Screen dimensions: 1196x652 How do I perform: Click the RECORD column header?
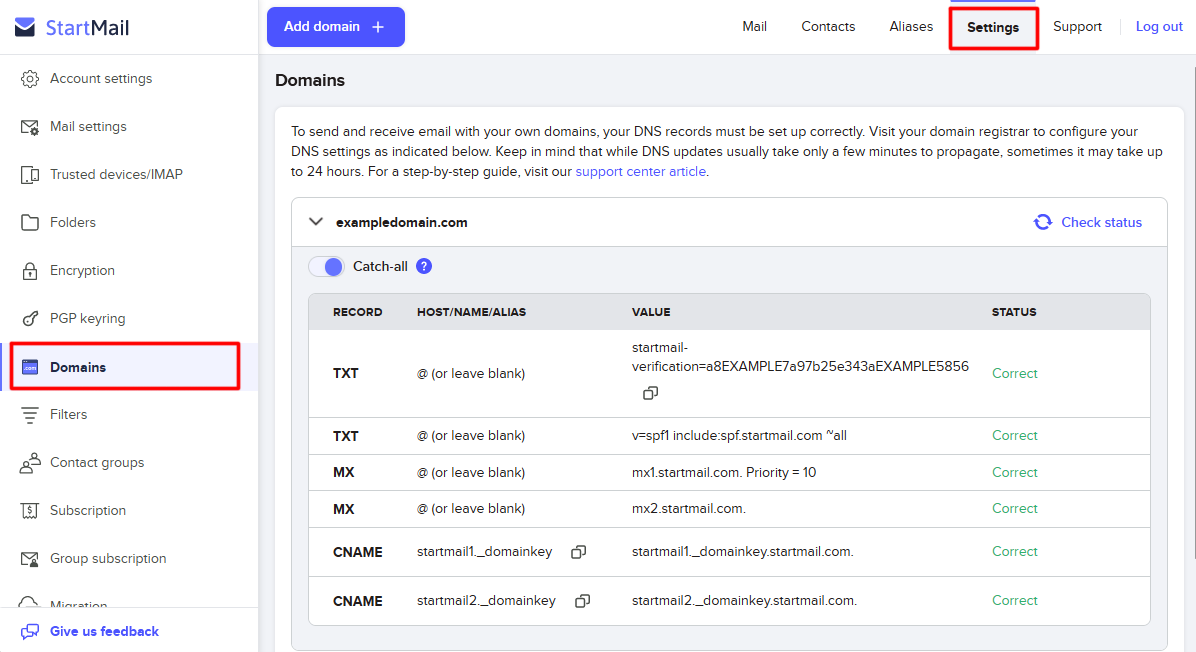point(358,312)
